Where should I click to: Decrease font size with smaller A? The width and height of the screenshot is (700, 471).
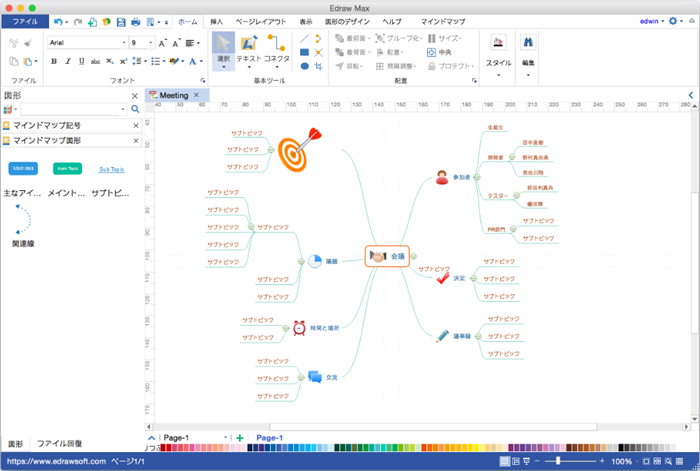[176, 43]
